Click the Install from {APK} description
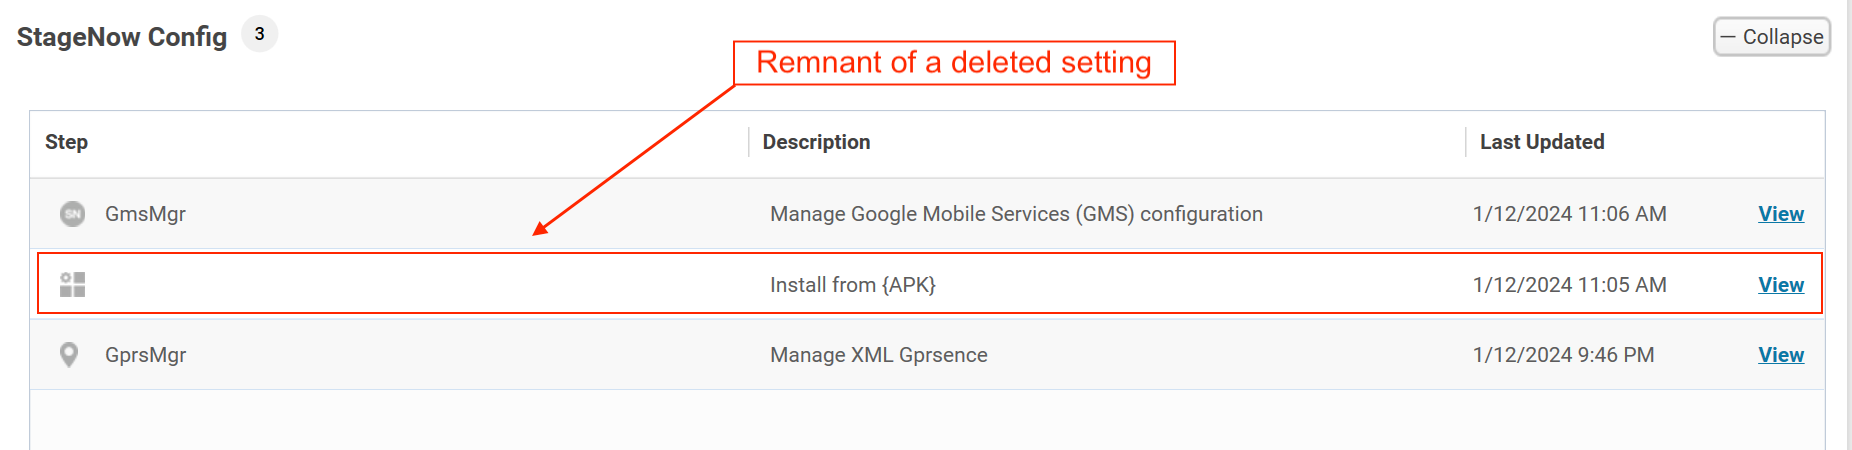 tap(852, 285)
